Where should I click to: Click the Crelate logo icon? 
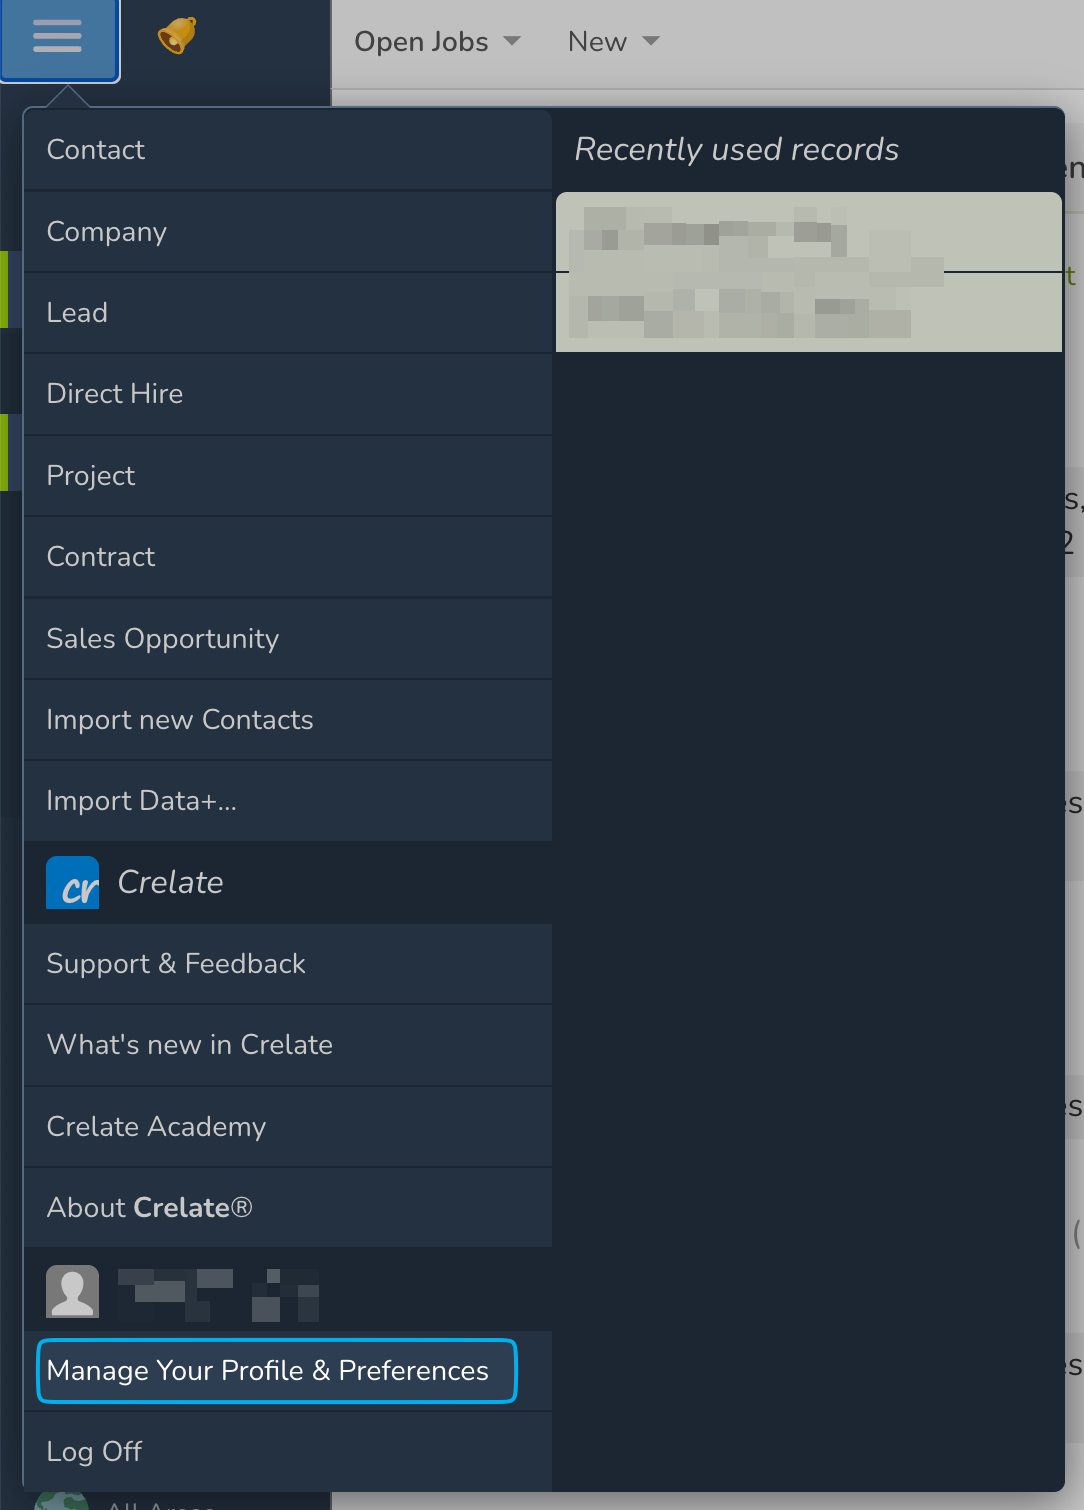click(x=73, y=883)
